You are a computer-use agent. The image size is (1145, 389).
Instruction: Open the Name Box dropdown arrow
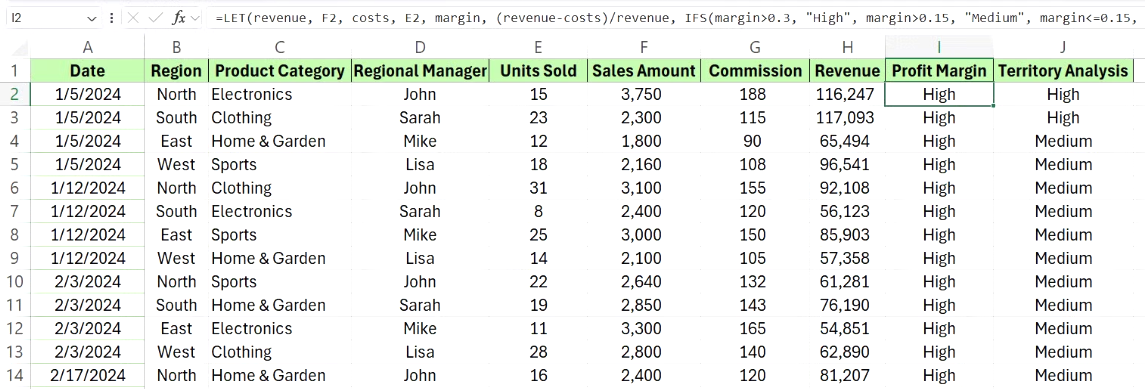coord(91,18)
